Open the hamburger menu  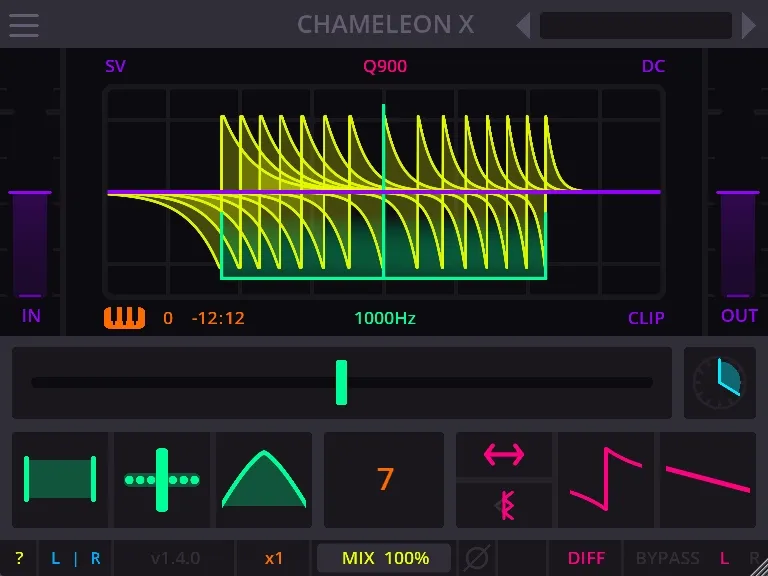24,25
